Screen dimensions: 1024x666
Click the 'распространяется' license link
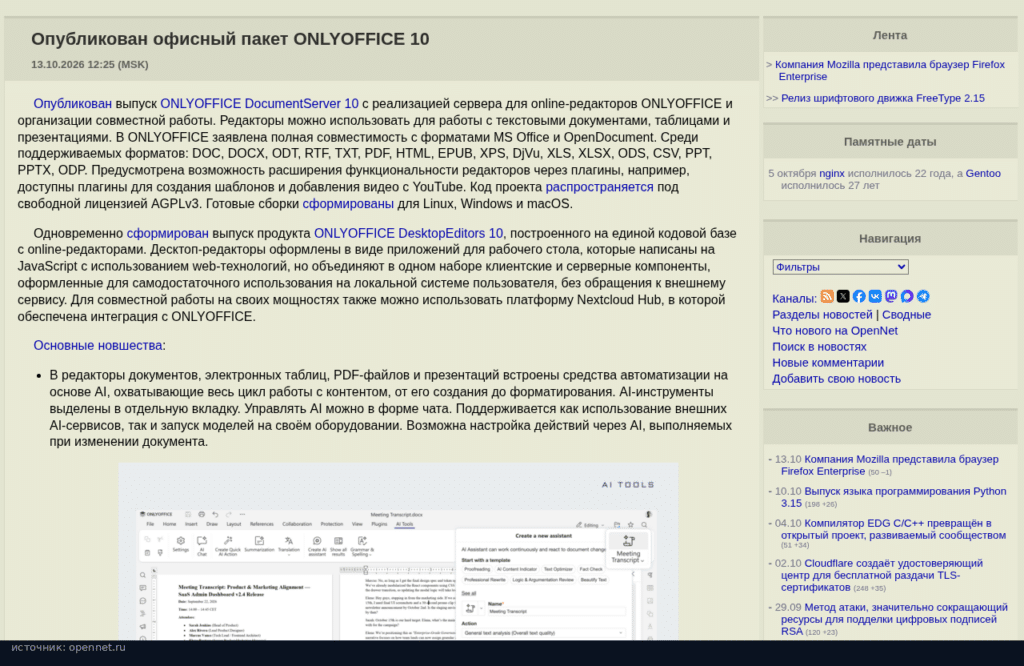(x=600, y=187)
